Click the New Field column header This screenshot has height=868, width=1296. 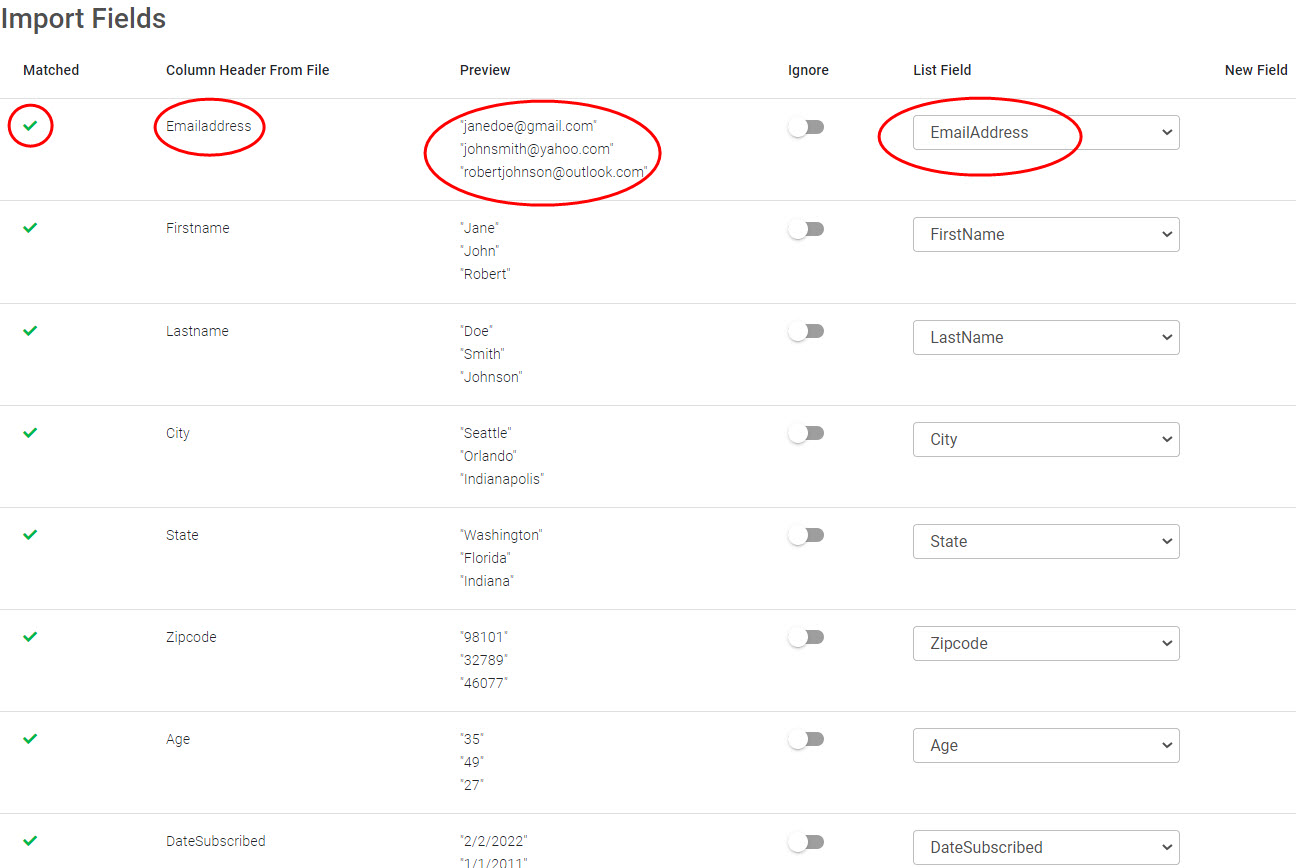pos(1256,70)
